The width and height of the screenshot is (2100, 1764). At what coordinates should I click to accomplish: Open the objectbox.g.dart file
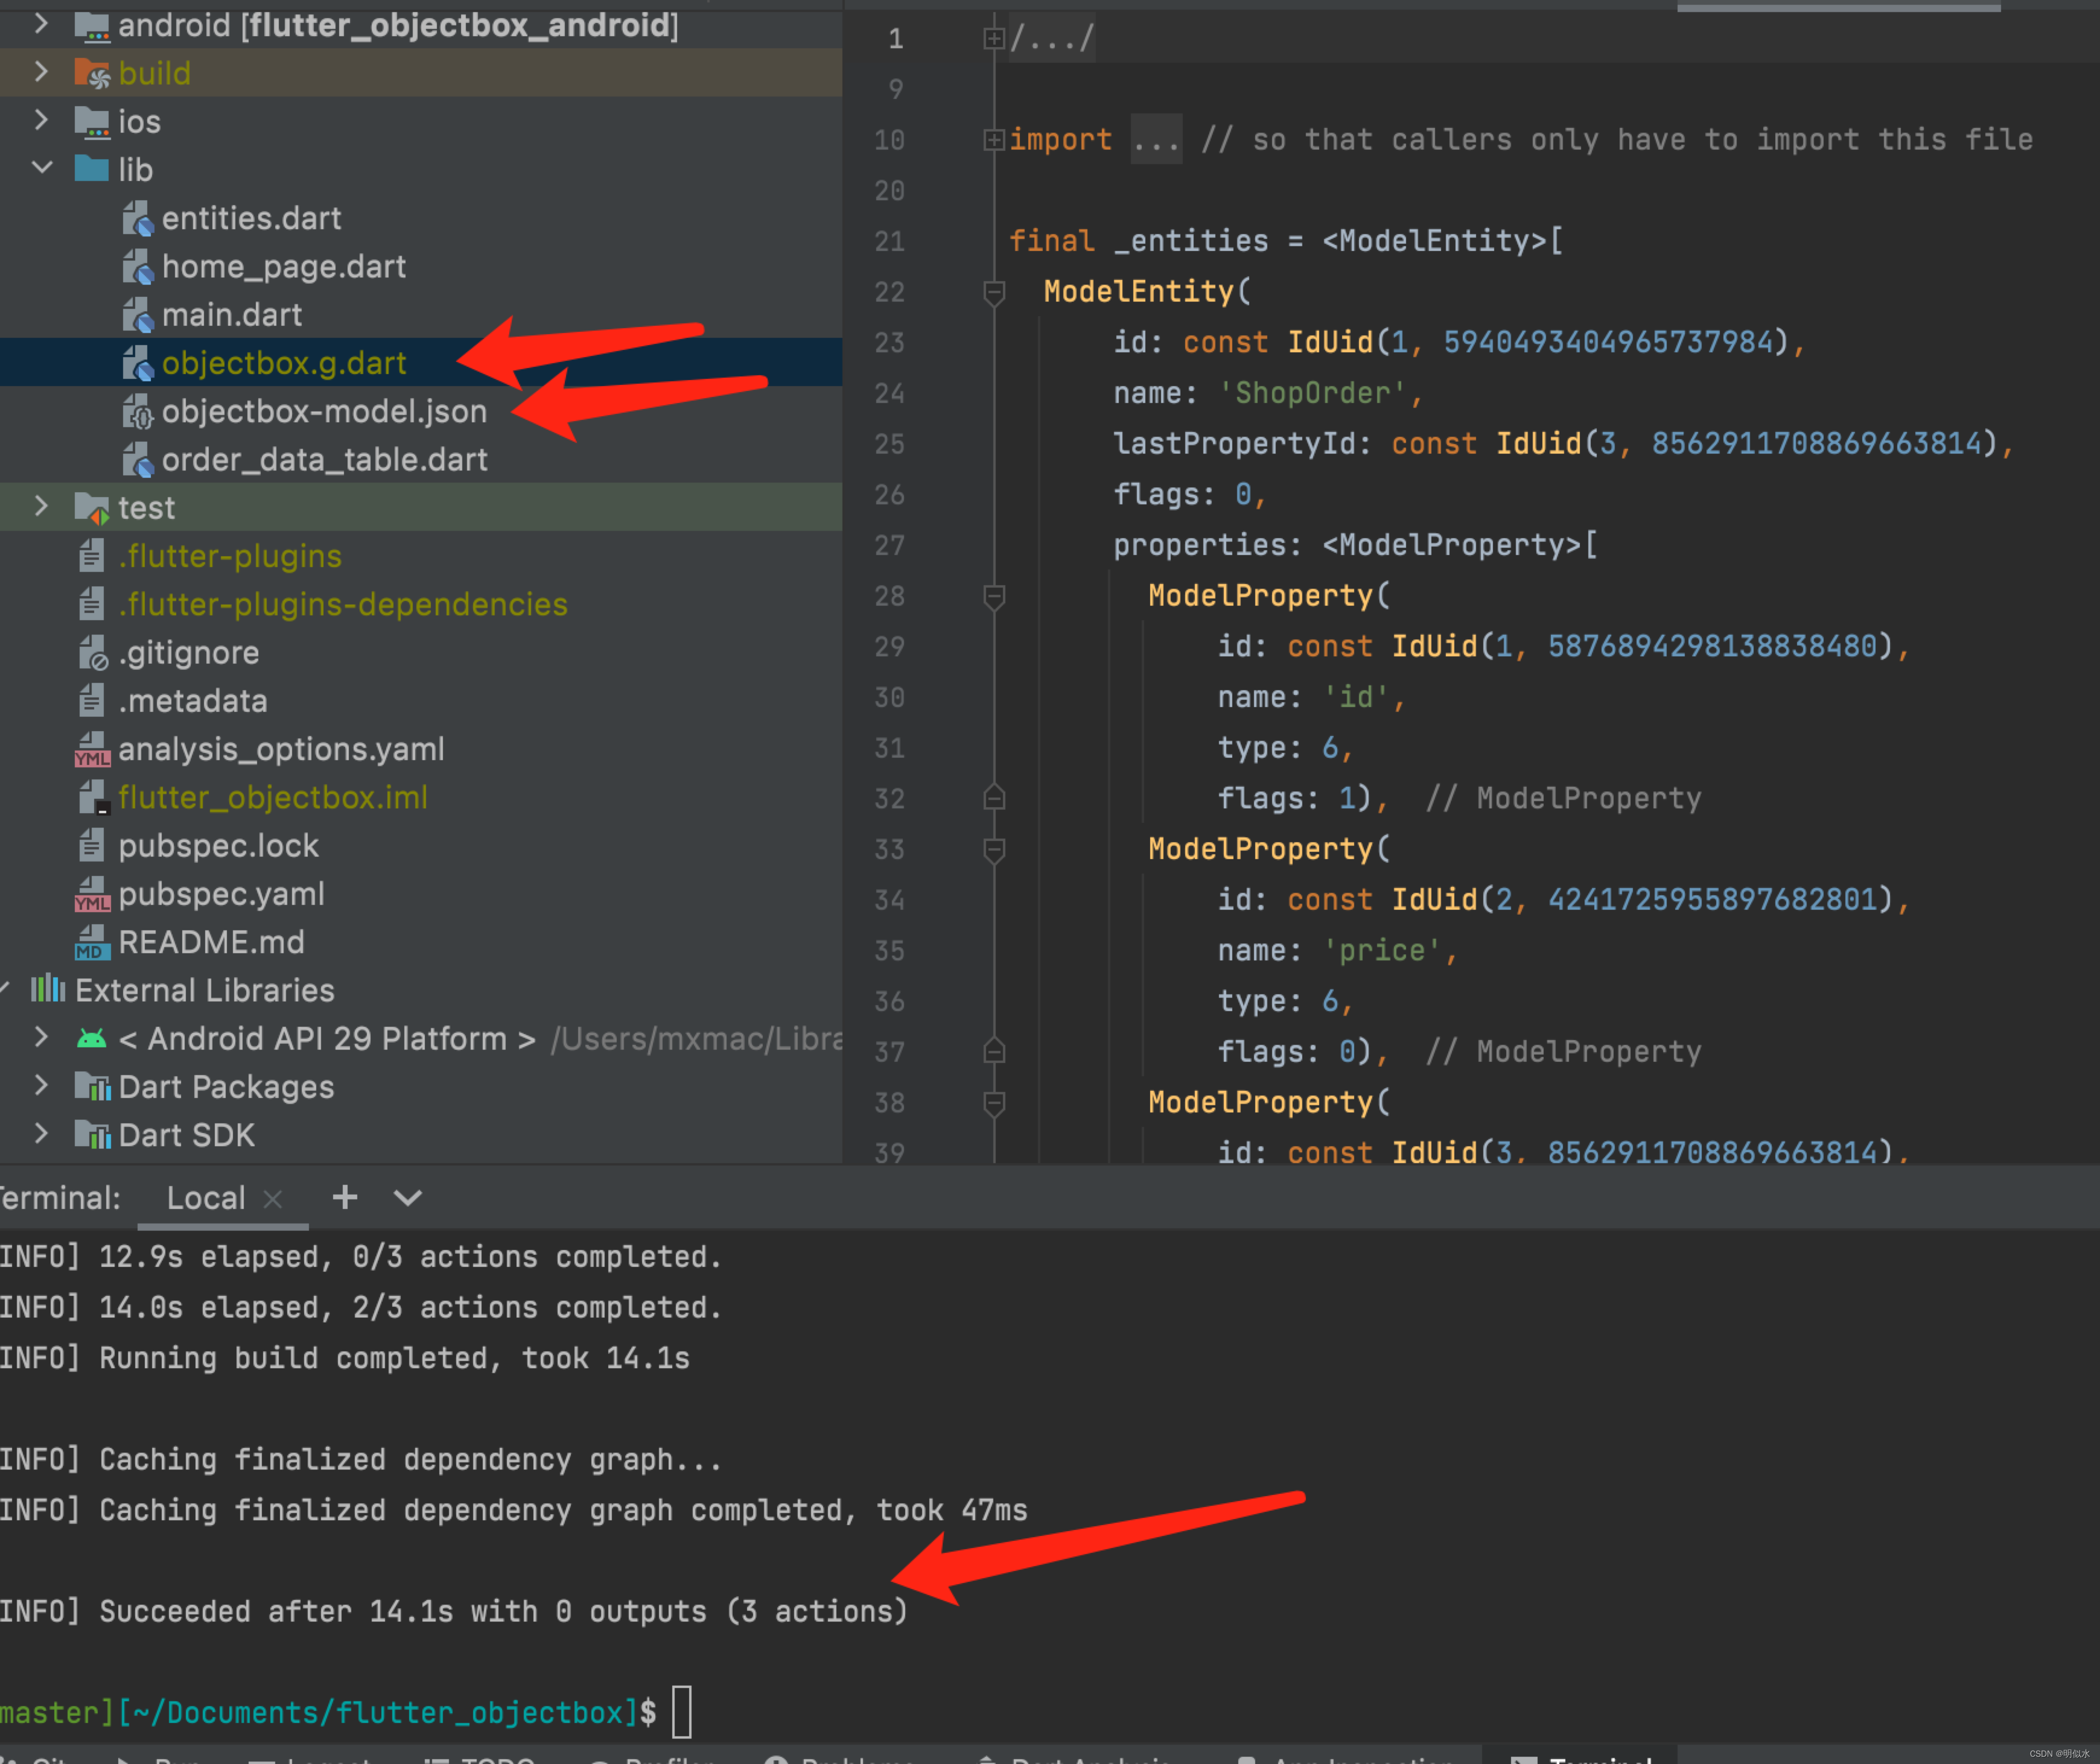pos(283,363)
